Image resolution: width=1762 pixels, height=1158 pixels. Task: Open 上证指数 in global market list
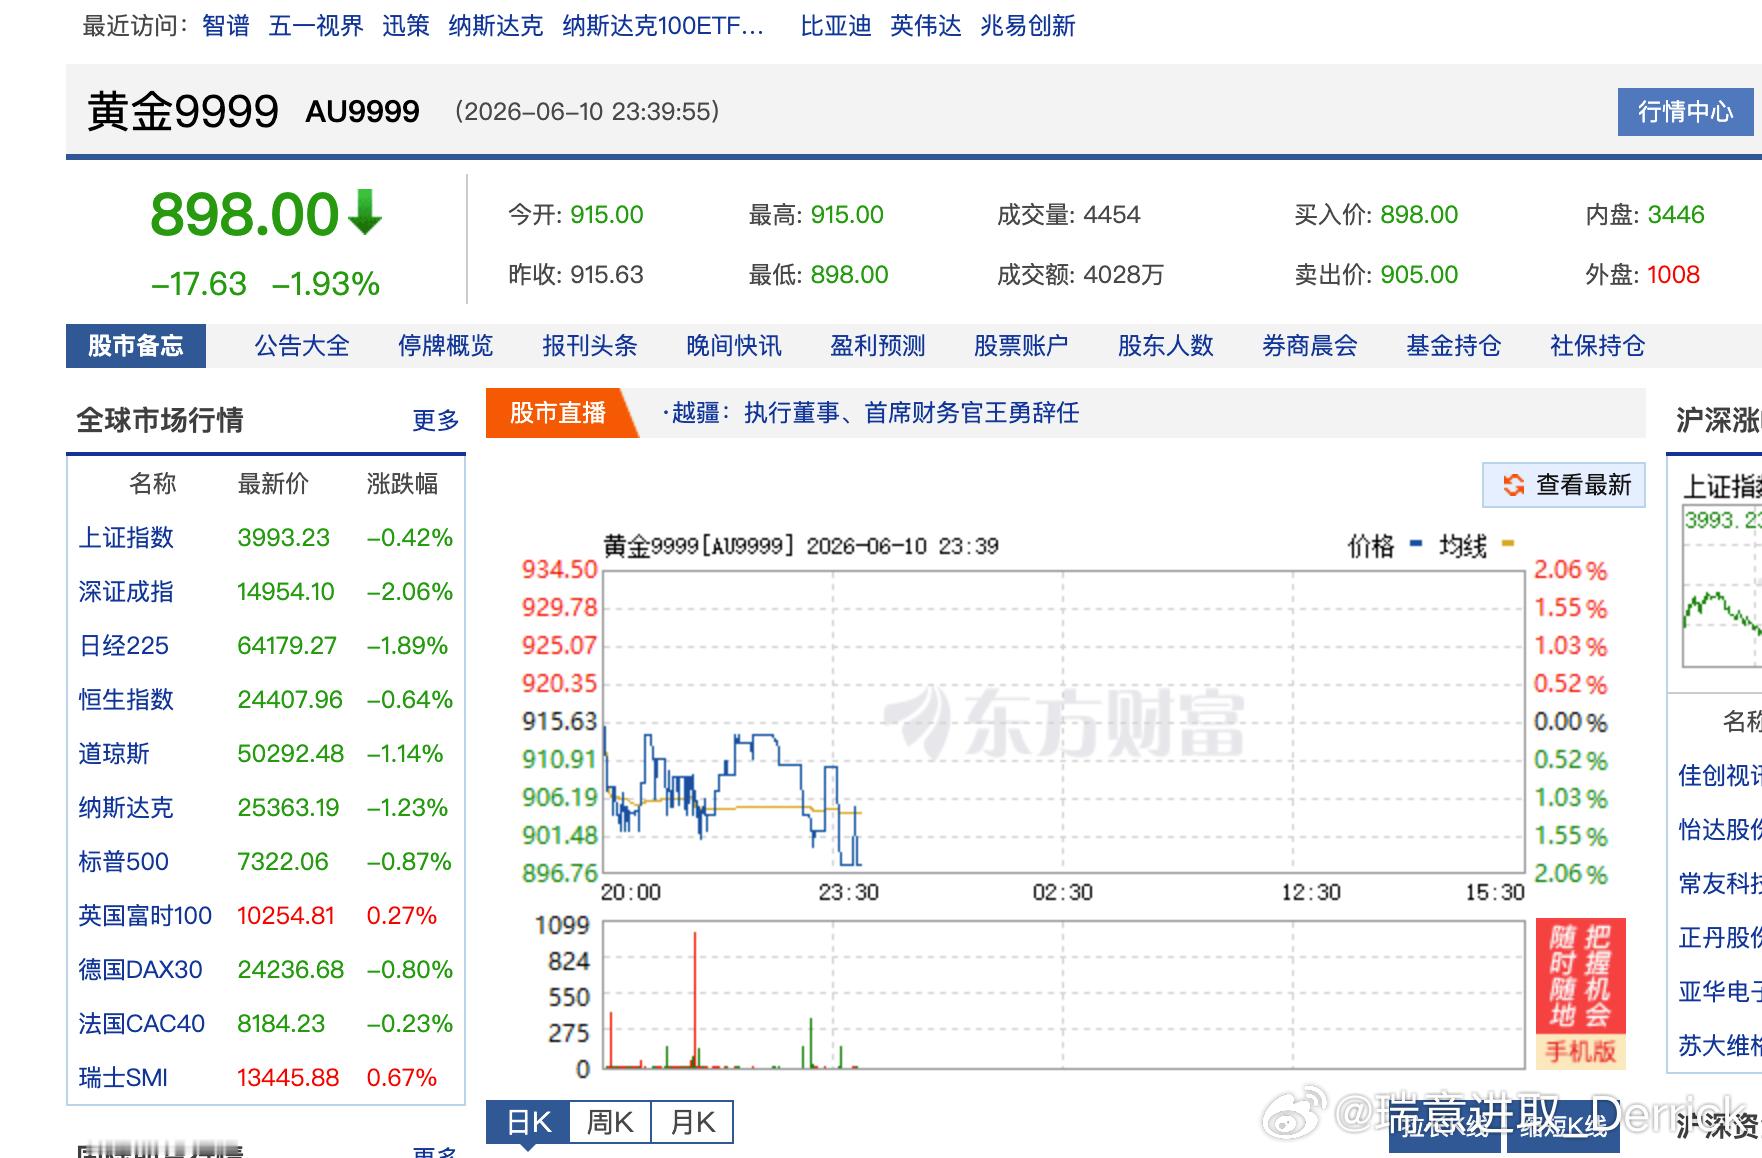pos(126,538)
